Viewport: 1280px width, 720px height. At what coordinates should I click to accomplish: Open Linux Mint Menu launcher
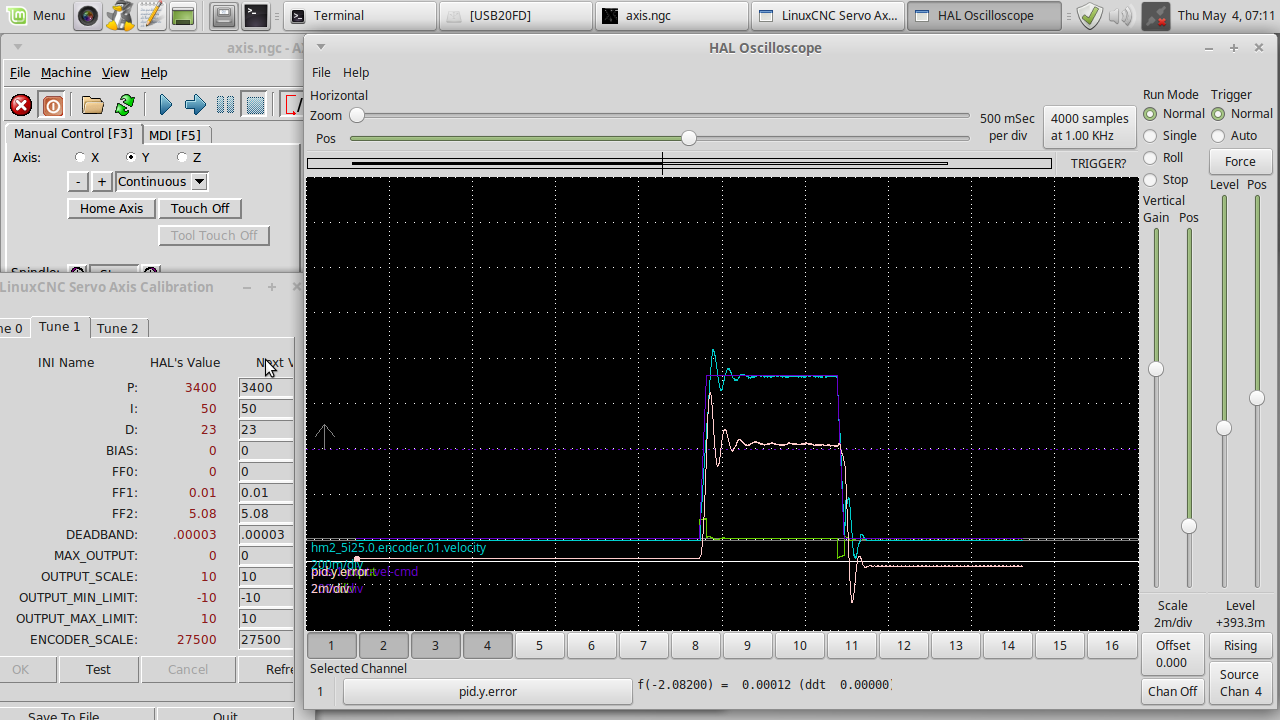36,15
